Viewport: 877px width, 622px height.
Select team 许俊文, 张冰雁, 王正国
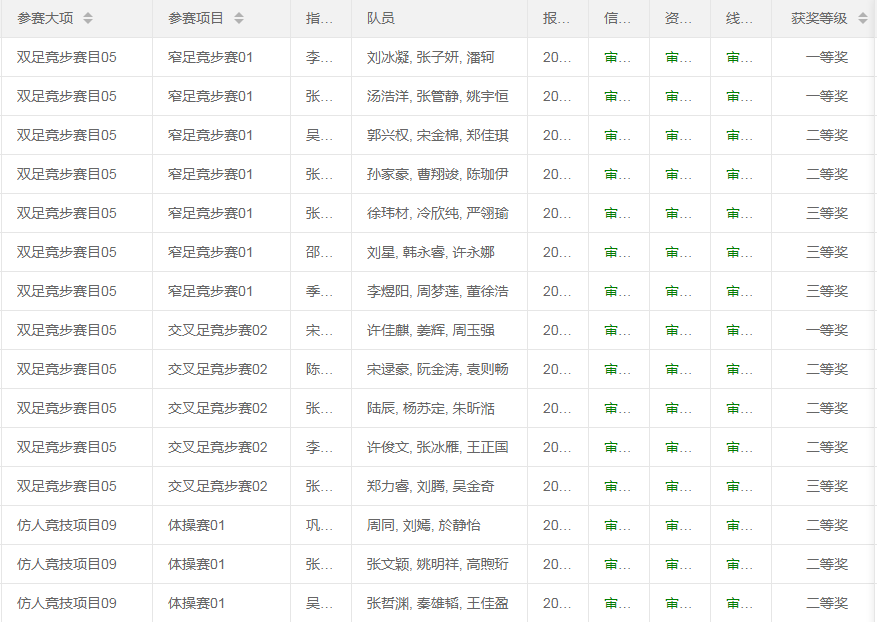(437, 448)
